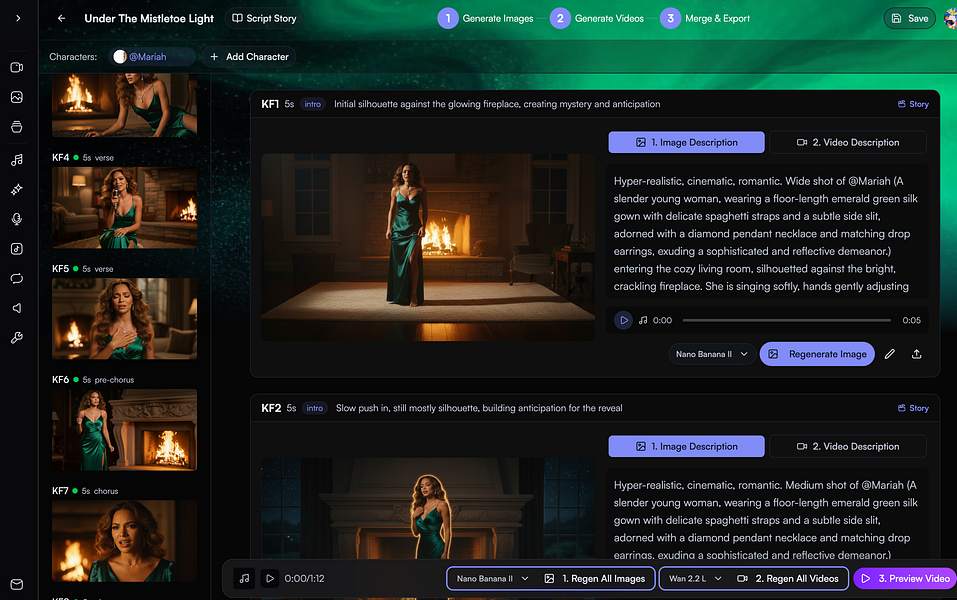Click the KF1 generated image preview
The height and width of the screenshot is (600, 957).
(x=428, y=247)
